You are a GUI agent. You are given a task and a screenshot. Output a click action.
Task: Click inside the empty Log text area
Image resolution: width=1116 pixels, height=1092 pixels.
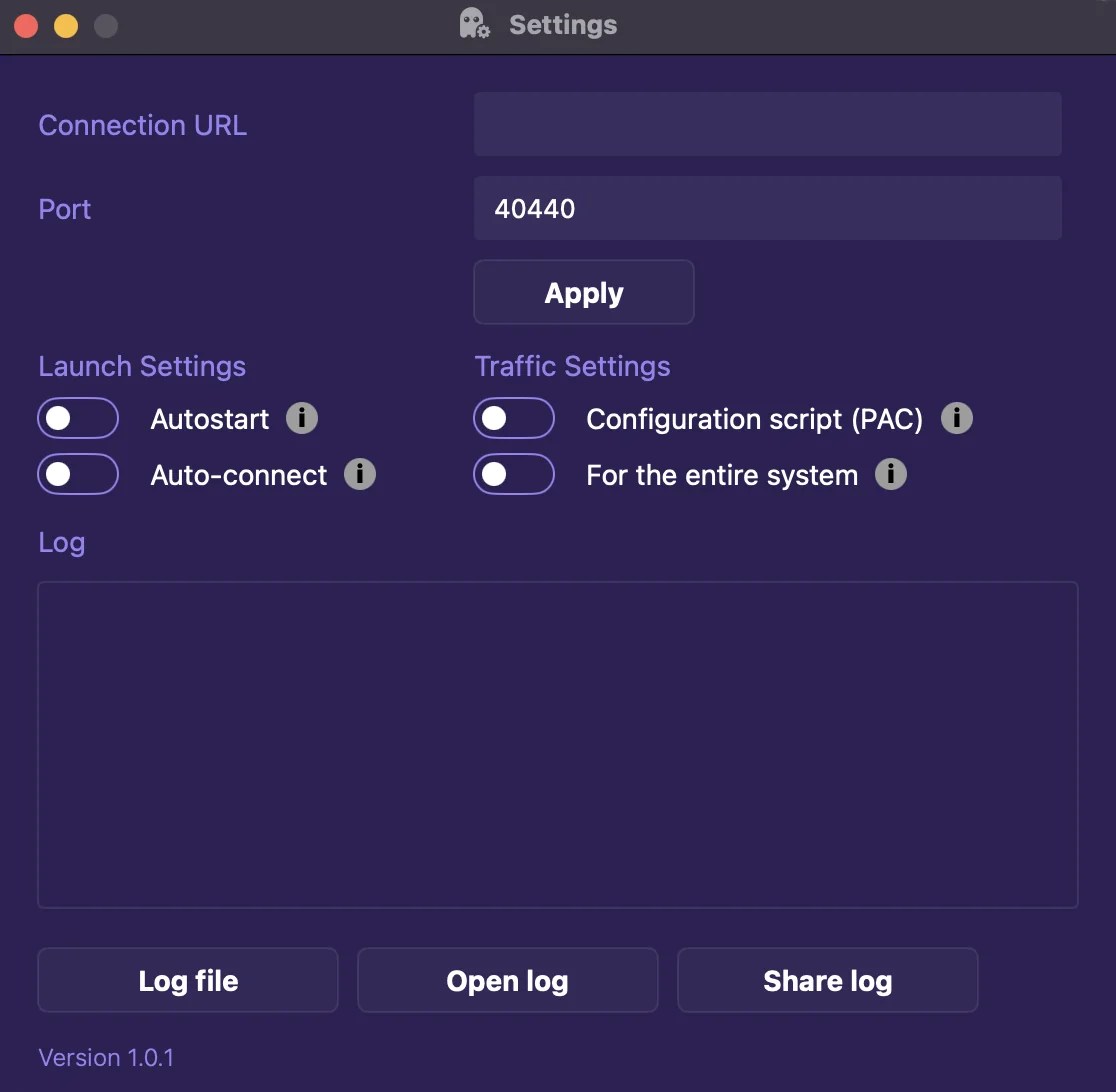coord(557,745)
